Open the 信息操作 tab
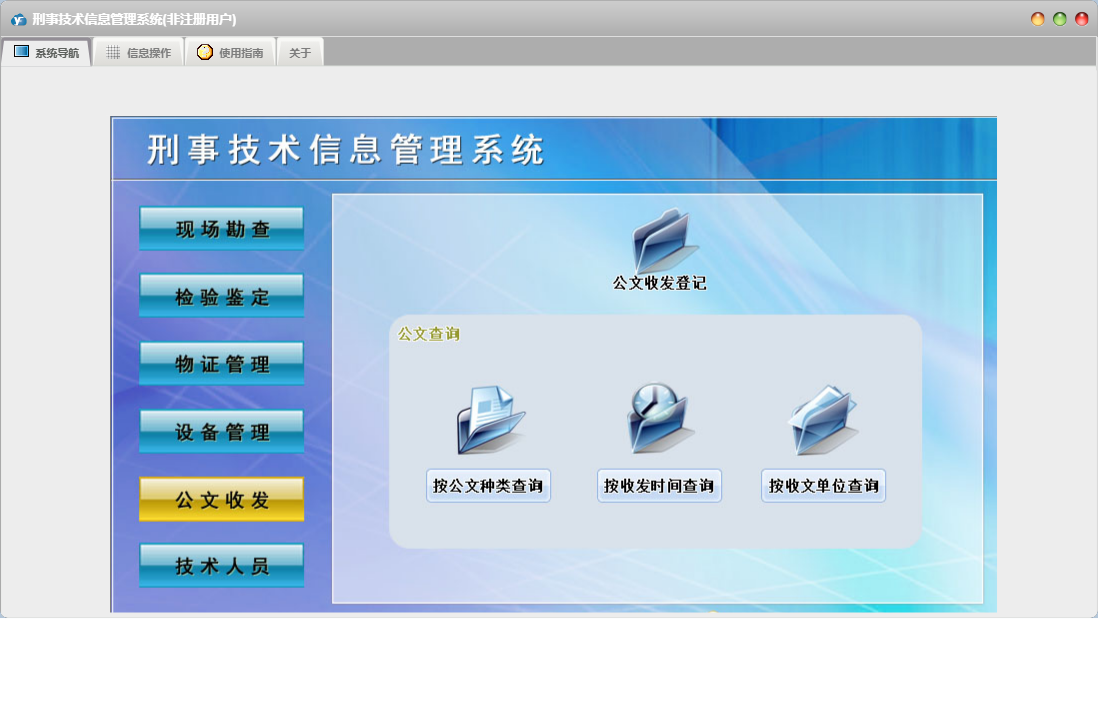This screenshot has width=1098, height=719. (x=139, y=53)
